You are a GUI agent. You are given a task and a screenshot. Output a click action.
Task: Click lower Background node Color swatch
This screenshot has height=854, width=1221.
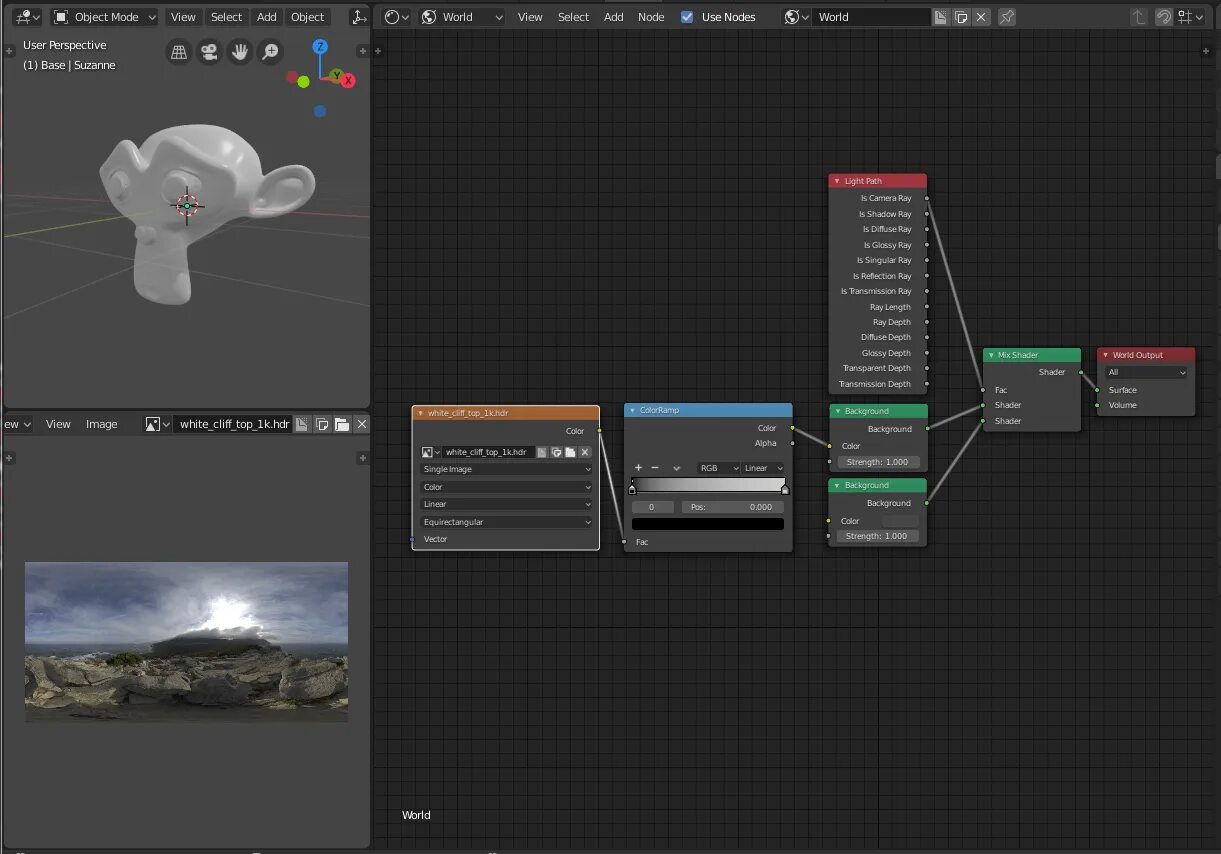[900, 521]
